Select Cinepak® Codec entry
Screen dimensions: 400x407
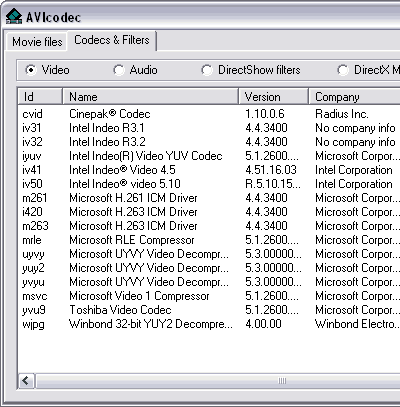(110, 114)
